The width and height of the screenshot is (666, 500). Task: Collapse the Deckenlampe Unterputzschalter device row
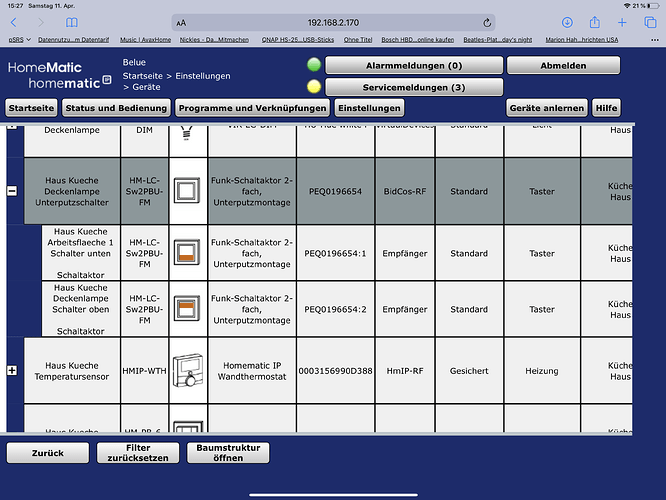[x=12, y=190]
